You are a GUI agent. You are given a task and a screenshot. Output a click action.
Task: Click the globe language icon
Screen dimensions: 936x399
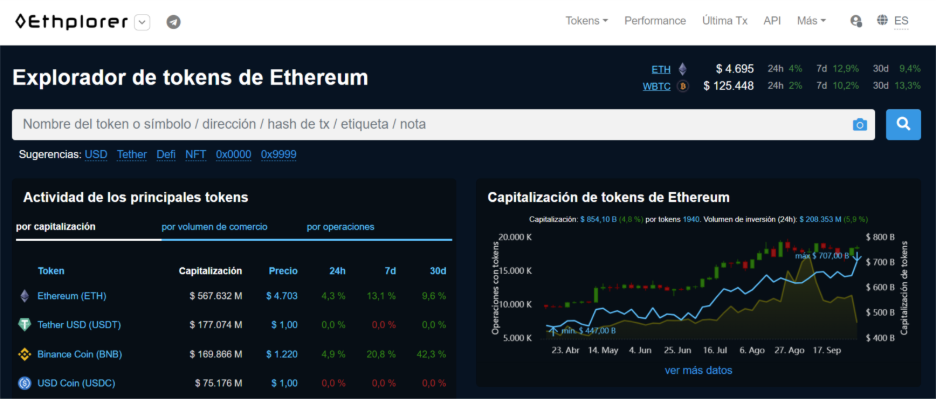(882, 20)
